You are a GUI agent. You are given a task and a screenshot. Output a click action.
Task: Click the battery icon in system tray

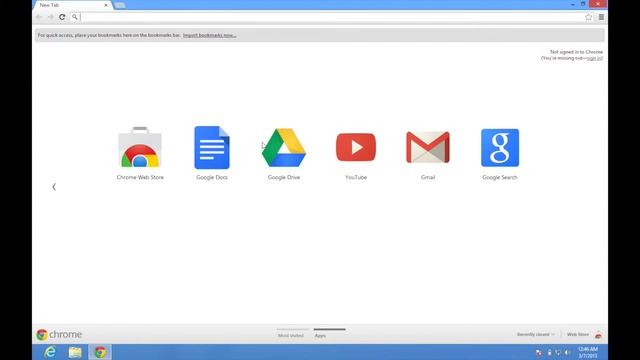549,352
